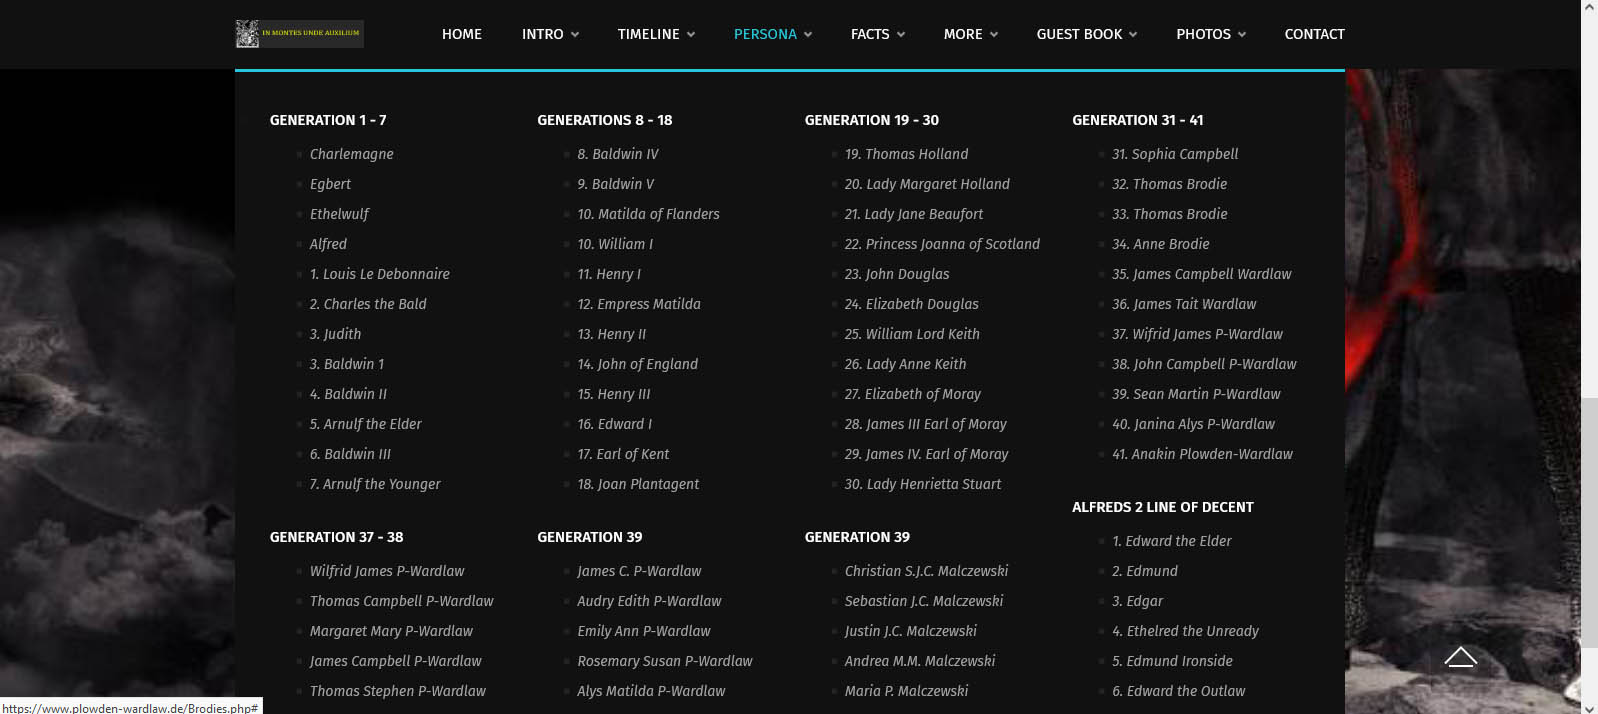Open 22. Princess Joanna of Scotland
Viewport: 1598px width, 714px height.
point(942,244)
